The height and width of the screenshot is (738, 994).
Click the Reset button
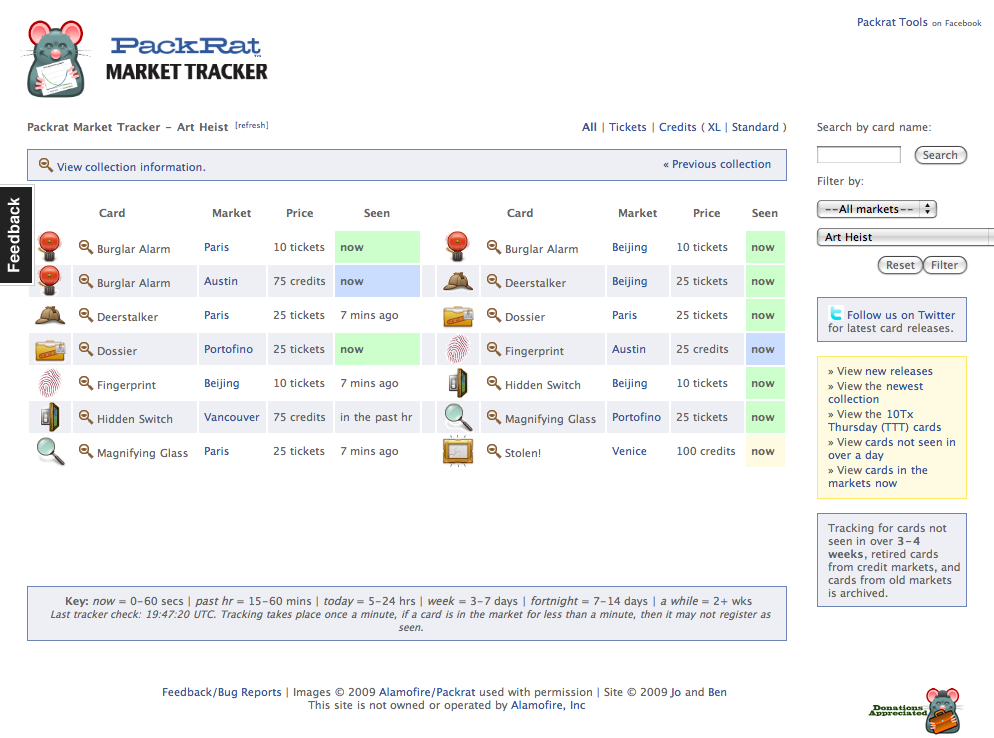coord(900,265)
